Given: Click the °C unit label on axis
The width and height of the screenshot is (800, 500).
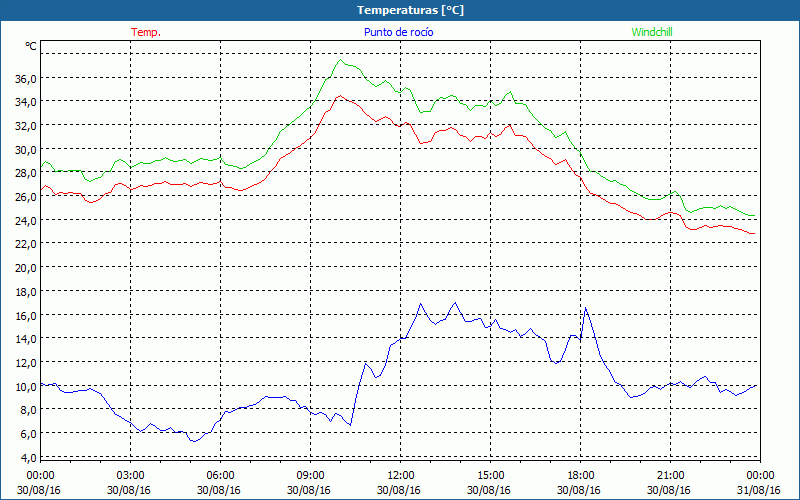Looking at the screenshot, I should [31, 46].
